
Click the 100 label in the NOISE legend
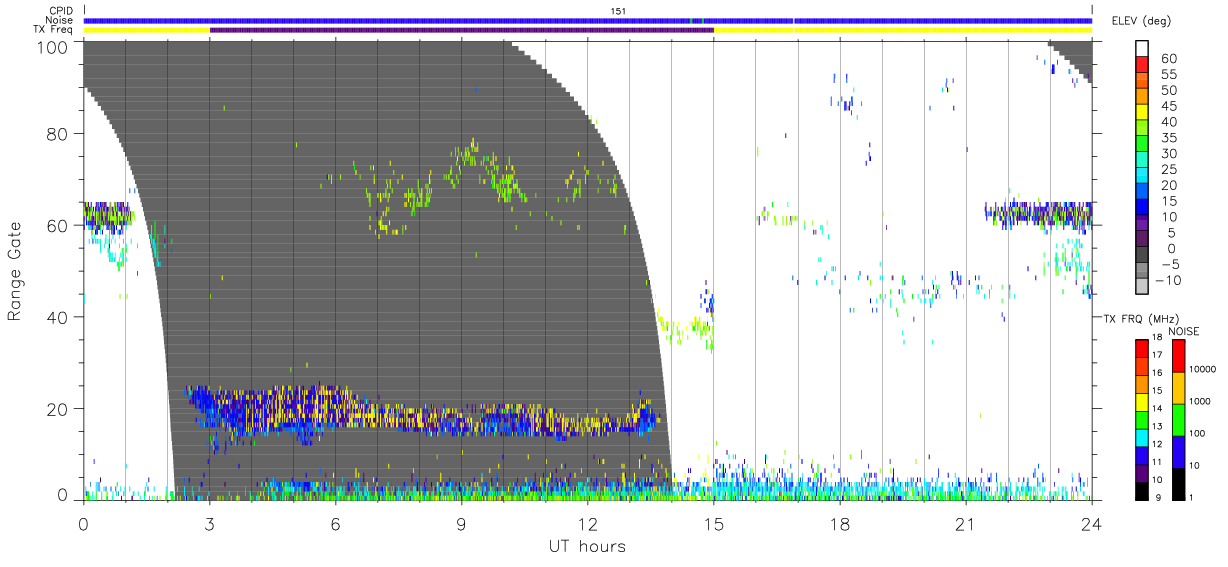coord(1198,433)
